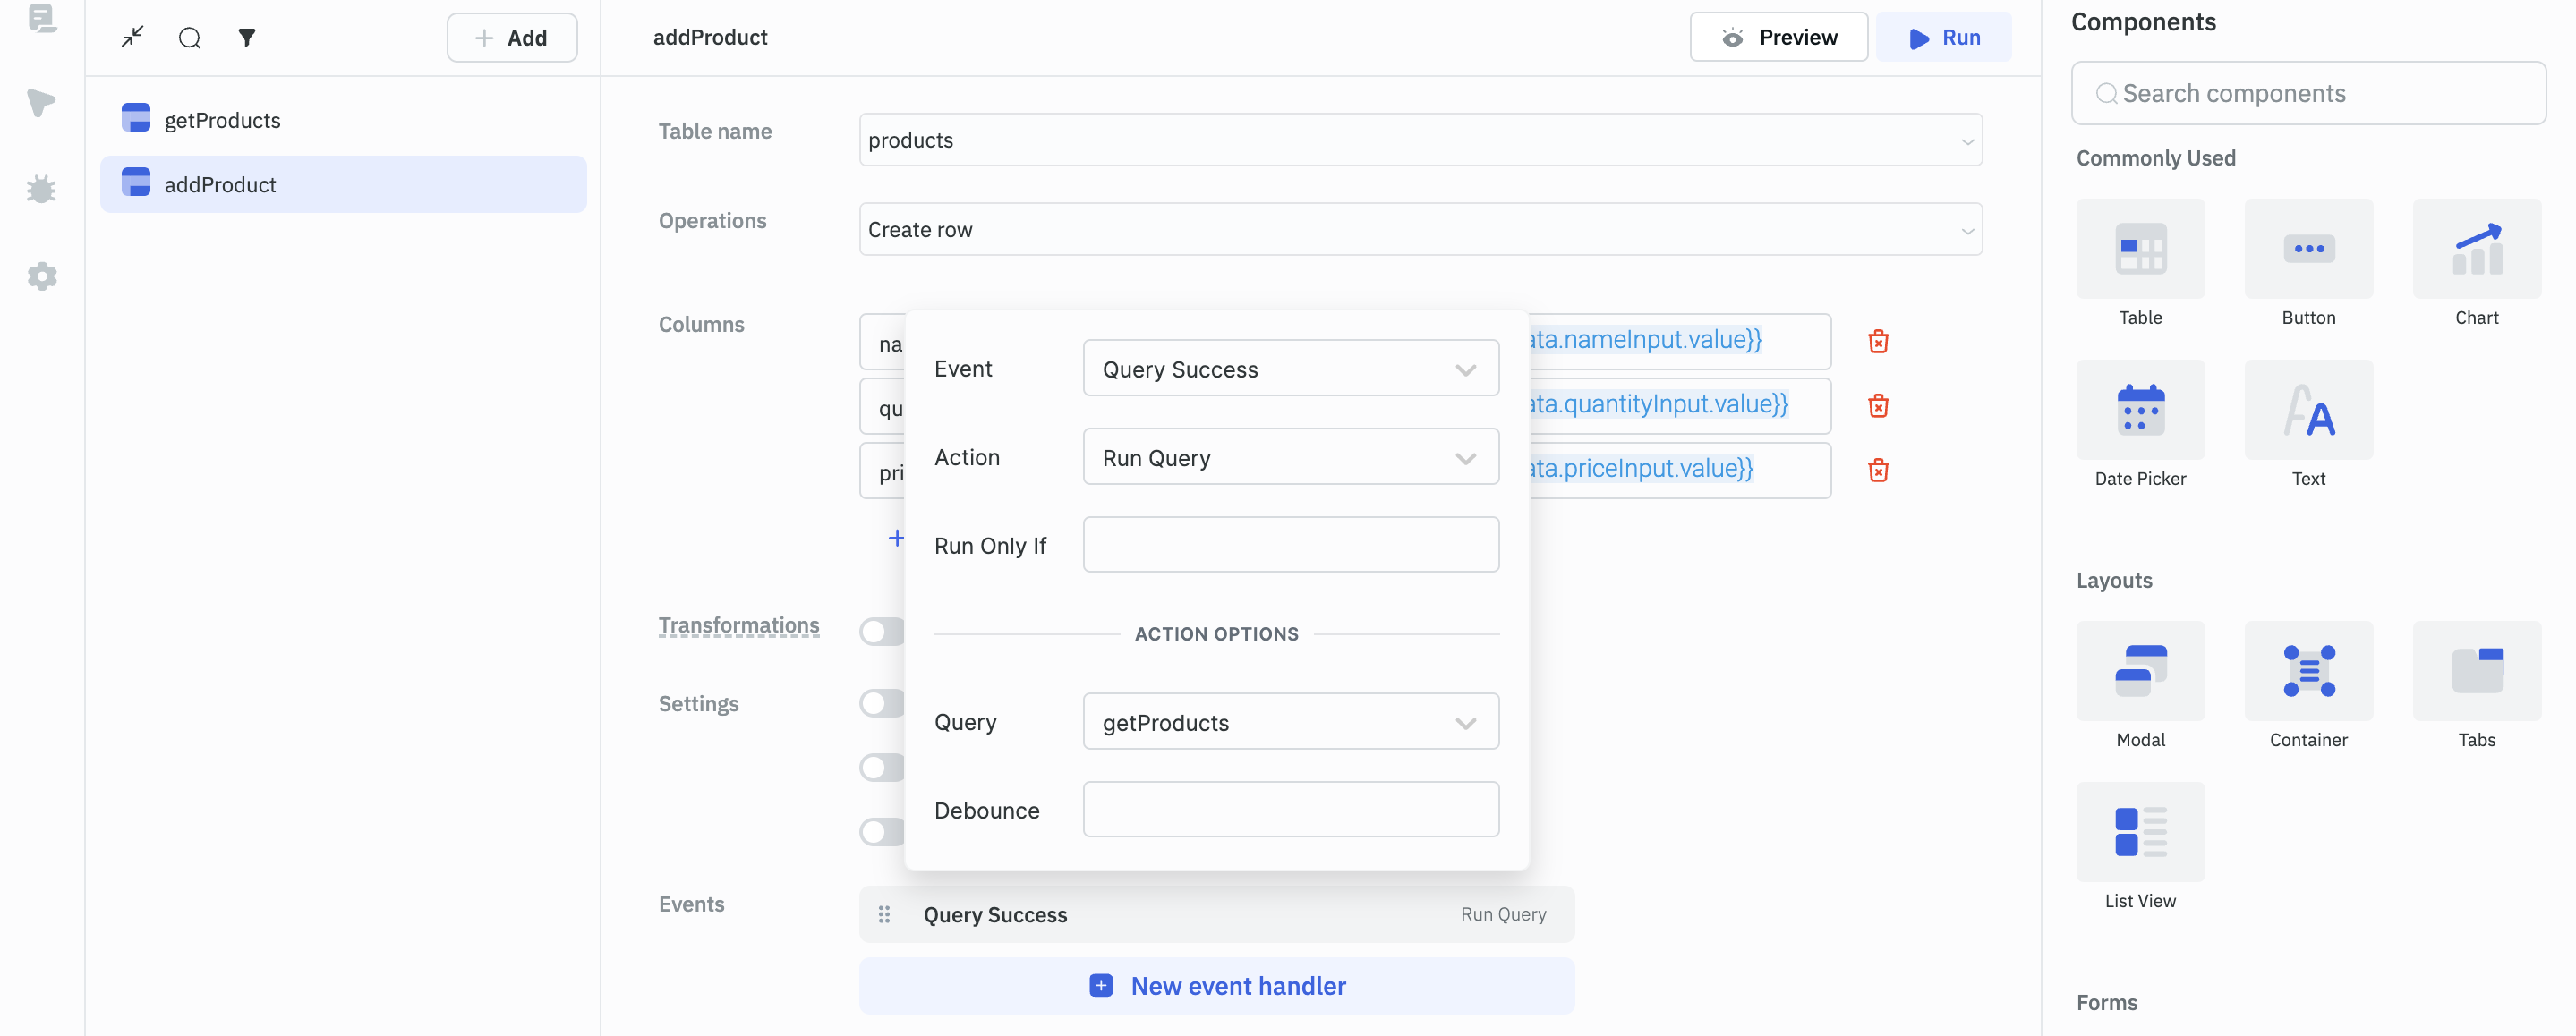The width and height of the screenshot is (2576, 1036).
Task: Delete the nameInput column row
Action: point(1878,341)
